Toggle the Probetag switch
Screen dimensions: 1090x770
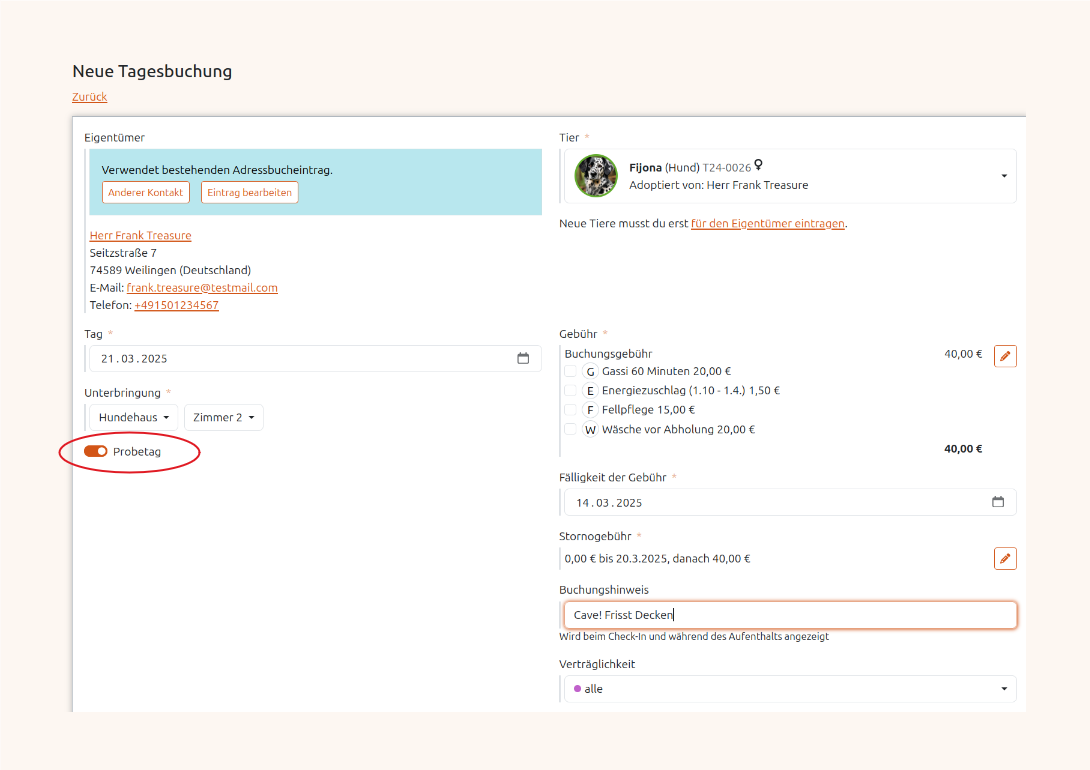[96, 452]
